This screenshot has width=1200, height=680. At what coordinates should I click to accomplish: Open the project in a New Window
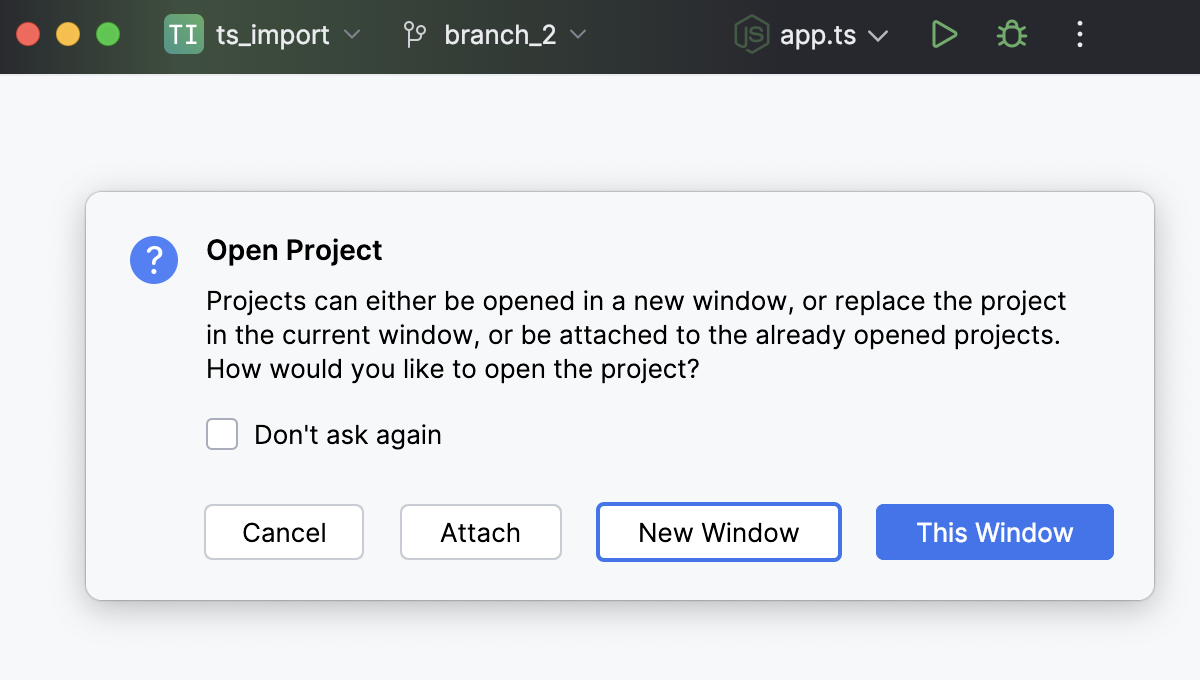(718, 532)
